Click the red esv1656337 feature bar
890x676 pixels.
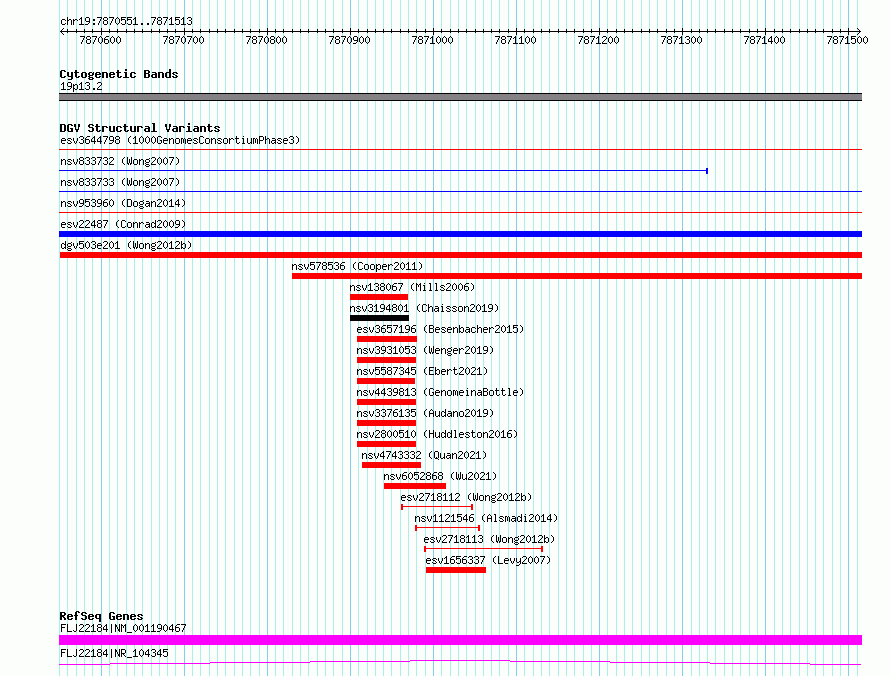click(x=456, y=570)
